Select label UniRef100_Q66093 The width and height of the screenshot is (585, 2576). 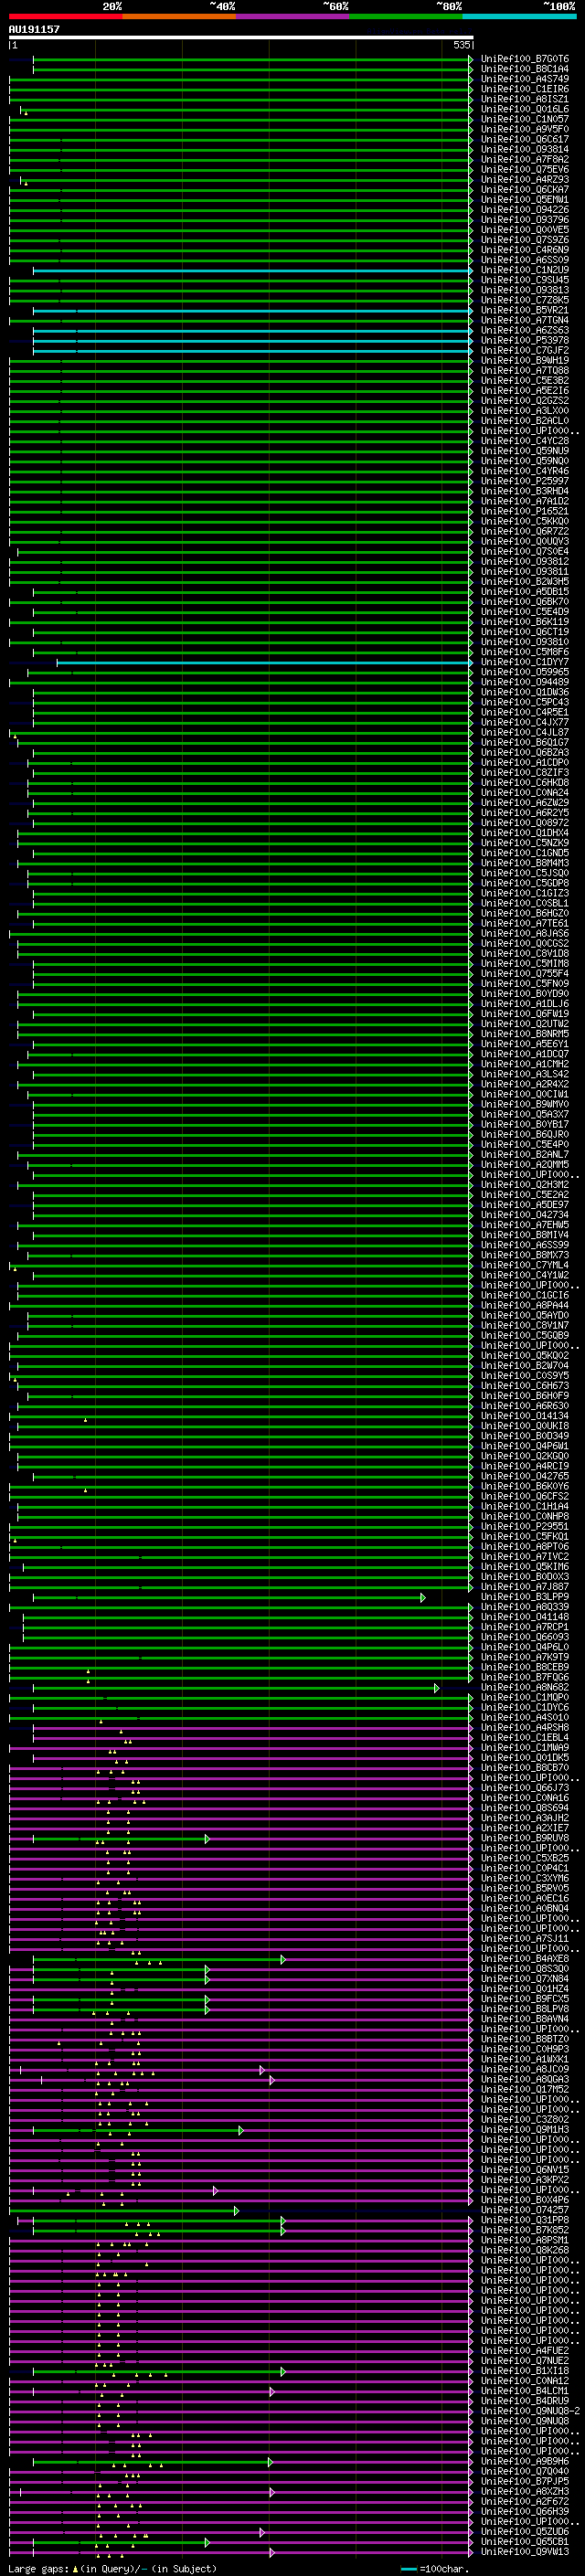pos(524,1637)
